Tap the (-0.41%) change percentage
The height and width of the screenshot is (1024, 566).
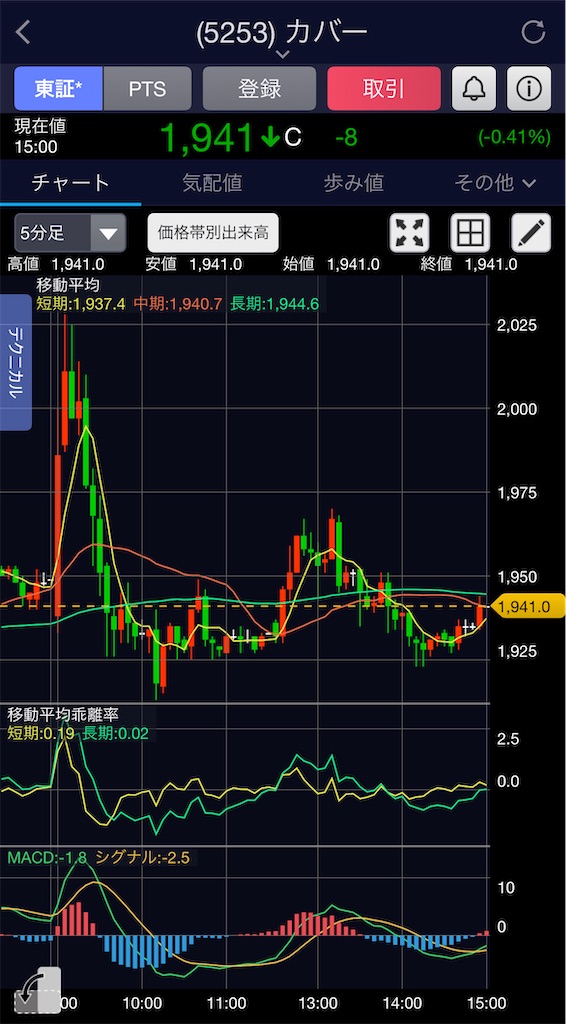514,137
